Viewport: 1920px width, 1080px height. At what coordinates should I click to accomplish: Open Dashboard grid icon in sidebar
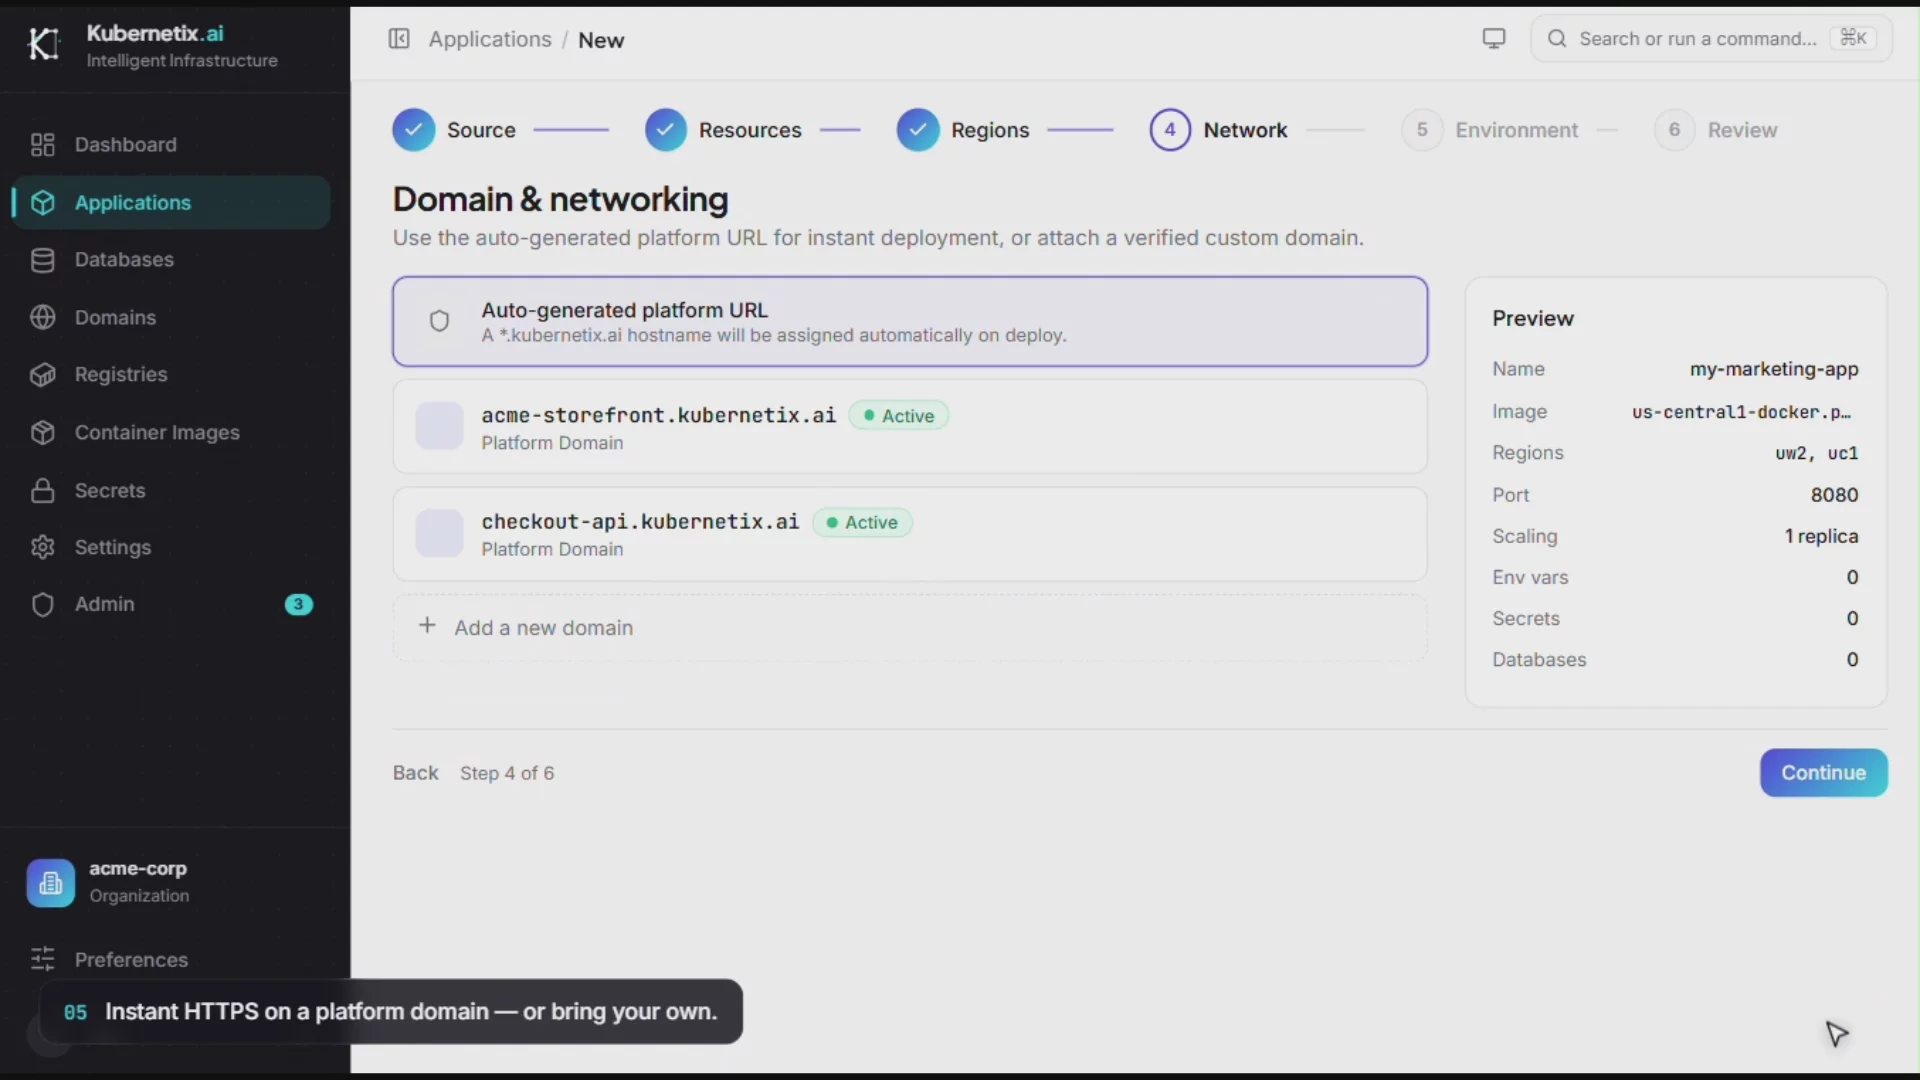pyautogui.click(x=42, y=145)
